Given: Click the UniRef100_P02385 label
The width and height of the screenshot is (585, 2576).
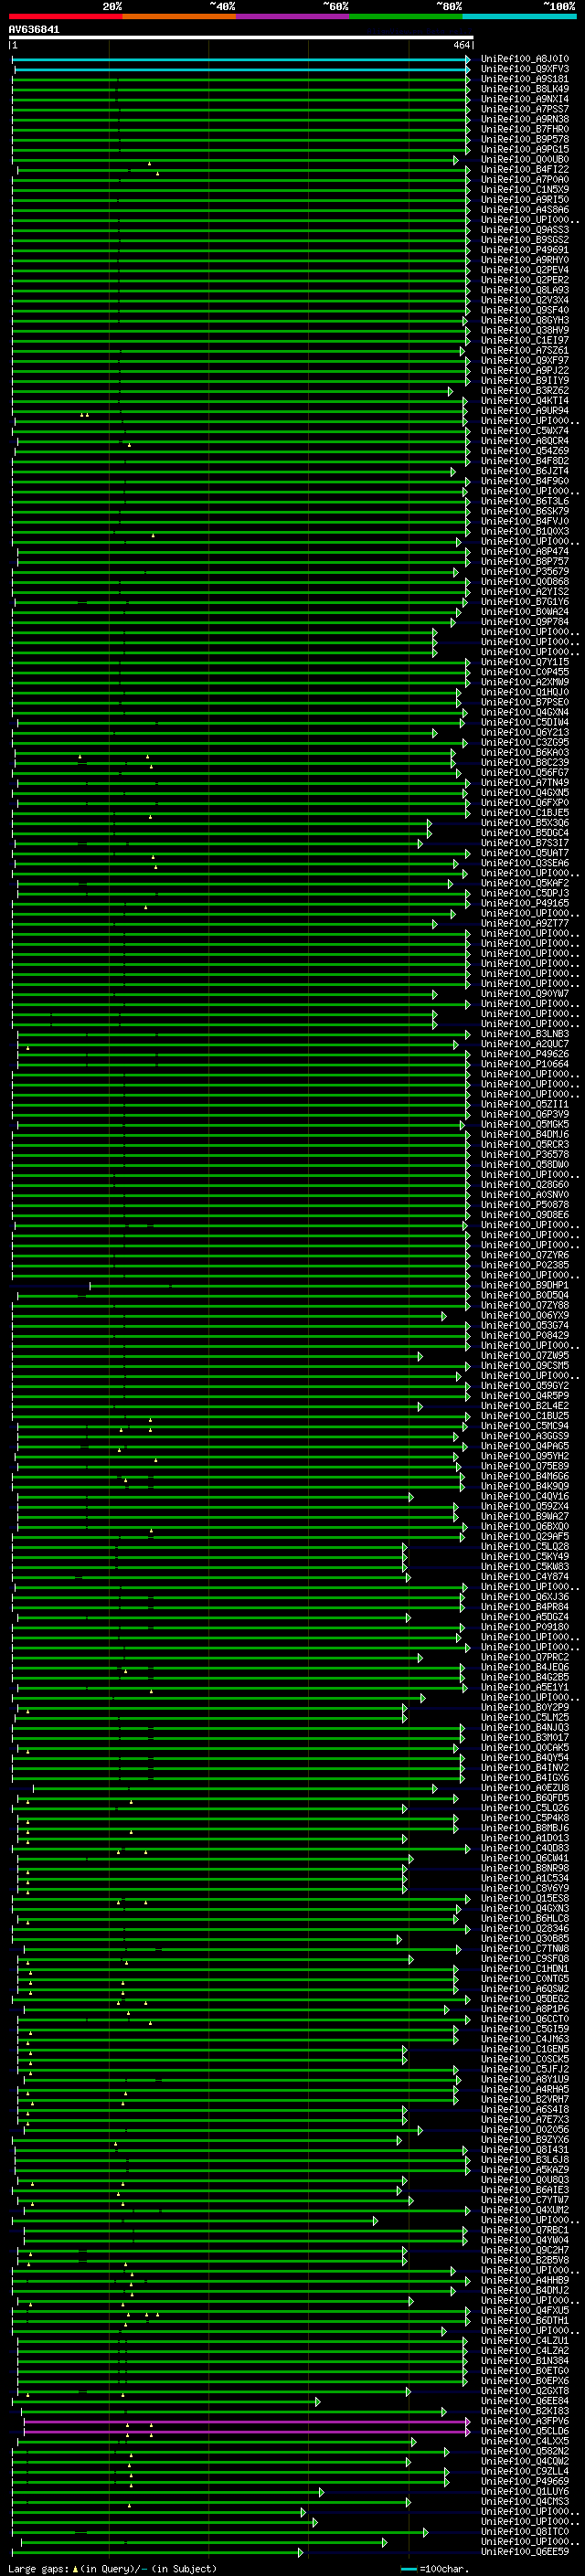Looking at the screenshot, I should coord(525,1265).
